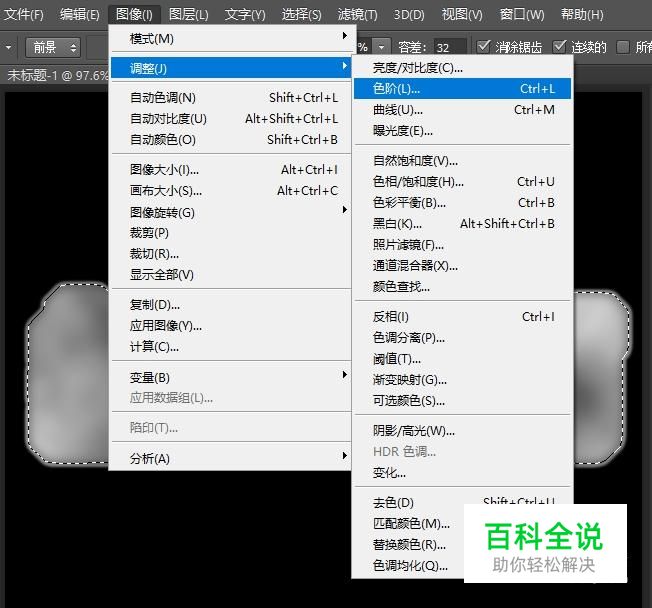This screenshot has height=608, width=652.
Task: Click the 图像(I) menu bar item
Action: 134,15
